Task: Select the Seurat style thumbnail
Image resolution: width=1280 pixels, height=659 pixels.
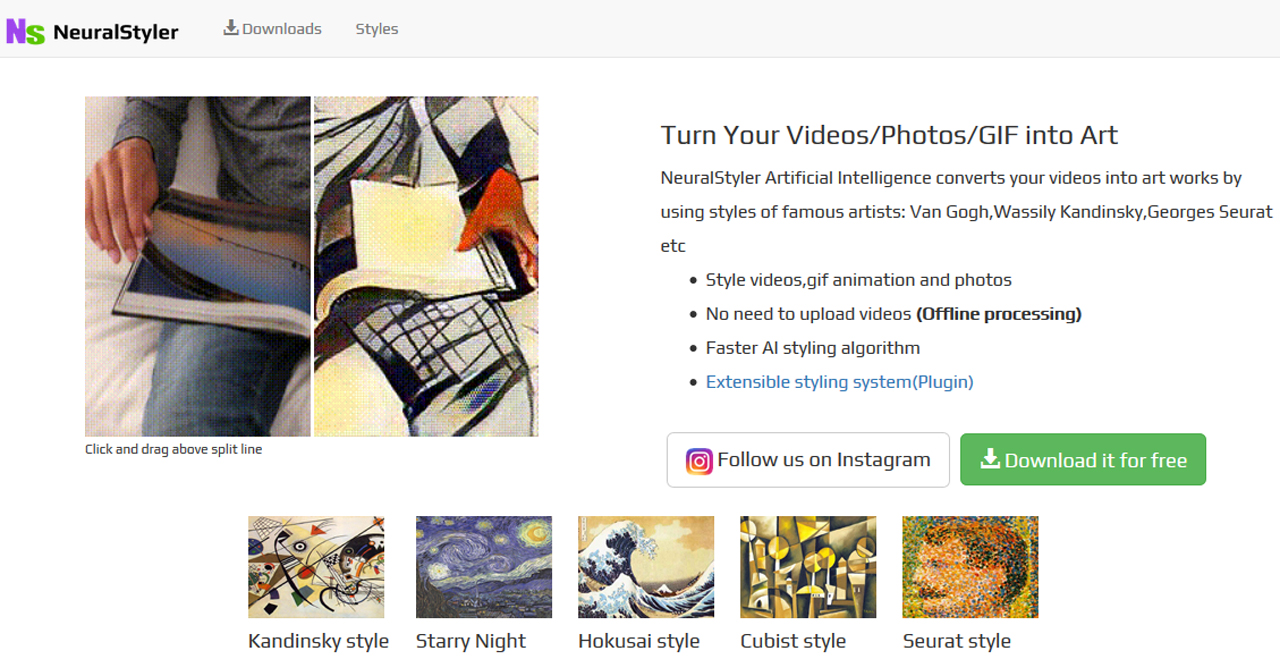Action: pos(970,567)
